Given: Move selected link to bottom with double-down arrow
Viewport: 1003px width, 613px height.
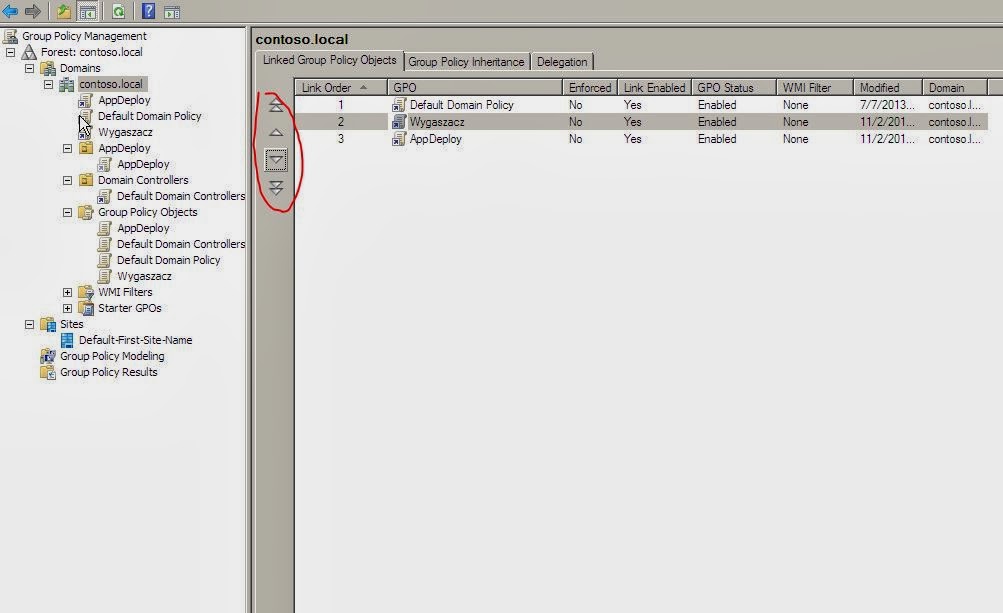Looking at the screenshot, I should [276, 187].
